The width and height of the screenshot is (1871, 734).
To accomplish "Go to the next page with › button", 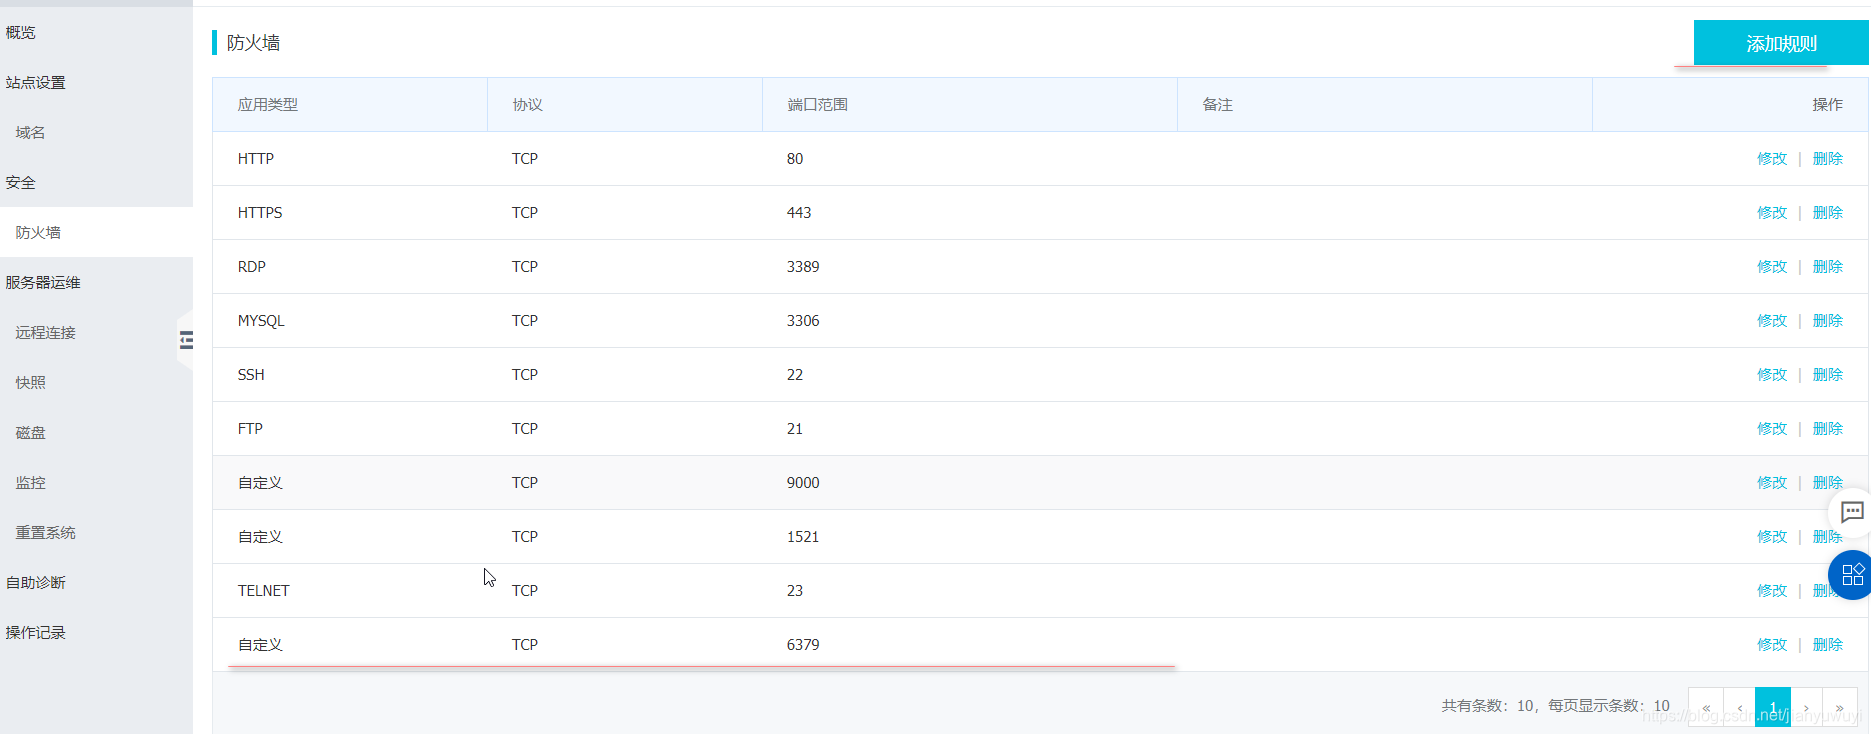I will click(1806, 707).
